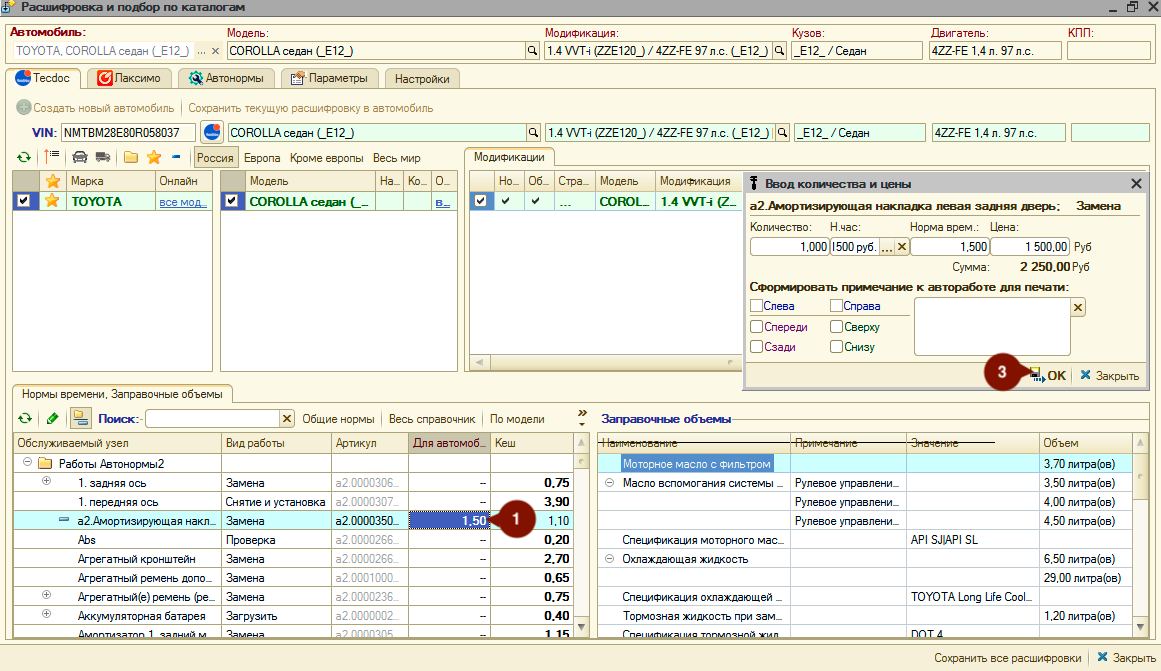Viewport: 1161px width, 671px height.
Task: Switch to the Параметры tab
Action: point(329,78)
